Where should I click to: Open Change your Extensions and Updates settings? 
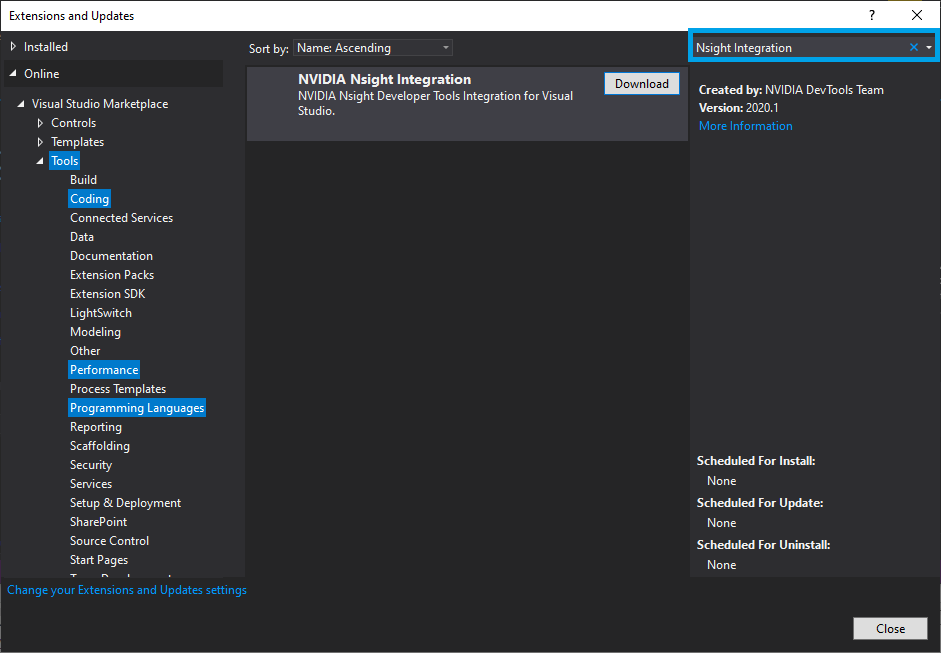(127, 590)
